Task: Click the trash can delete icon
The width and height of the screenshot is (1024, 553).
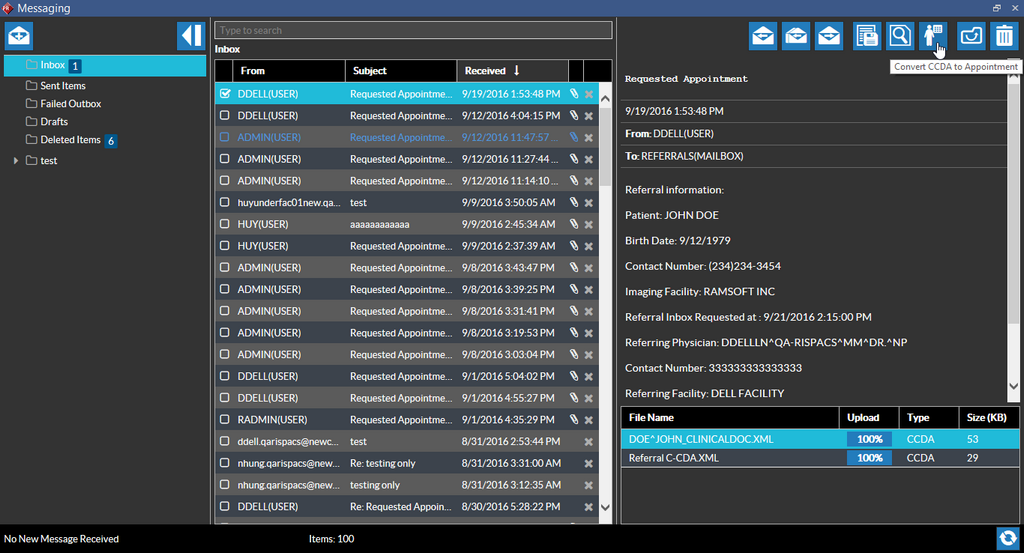Action: pyautogui.click(x=1003, y=36)
